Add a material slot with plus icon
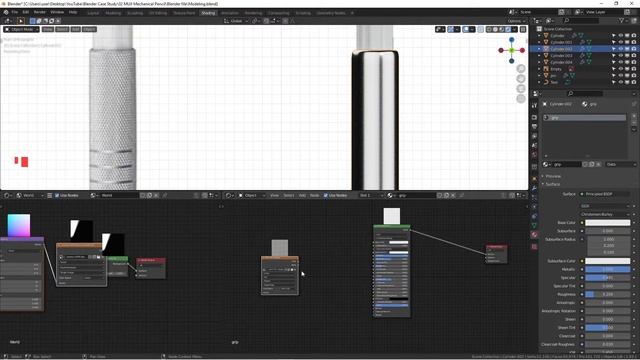 coord(634,116)
